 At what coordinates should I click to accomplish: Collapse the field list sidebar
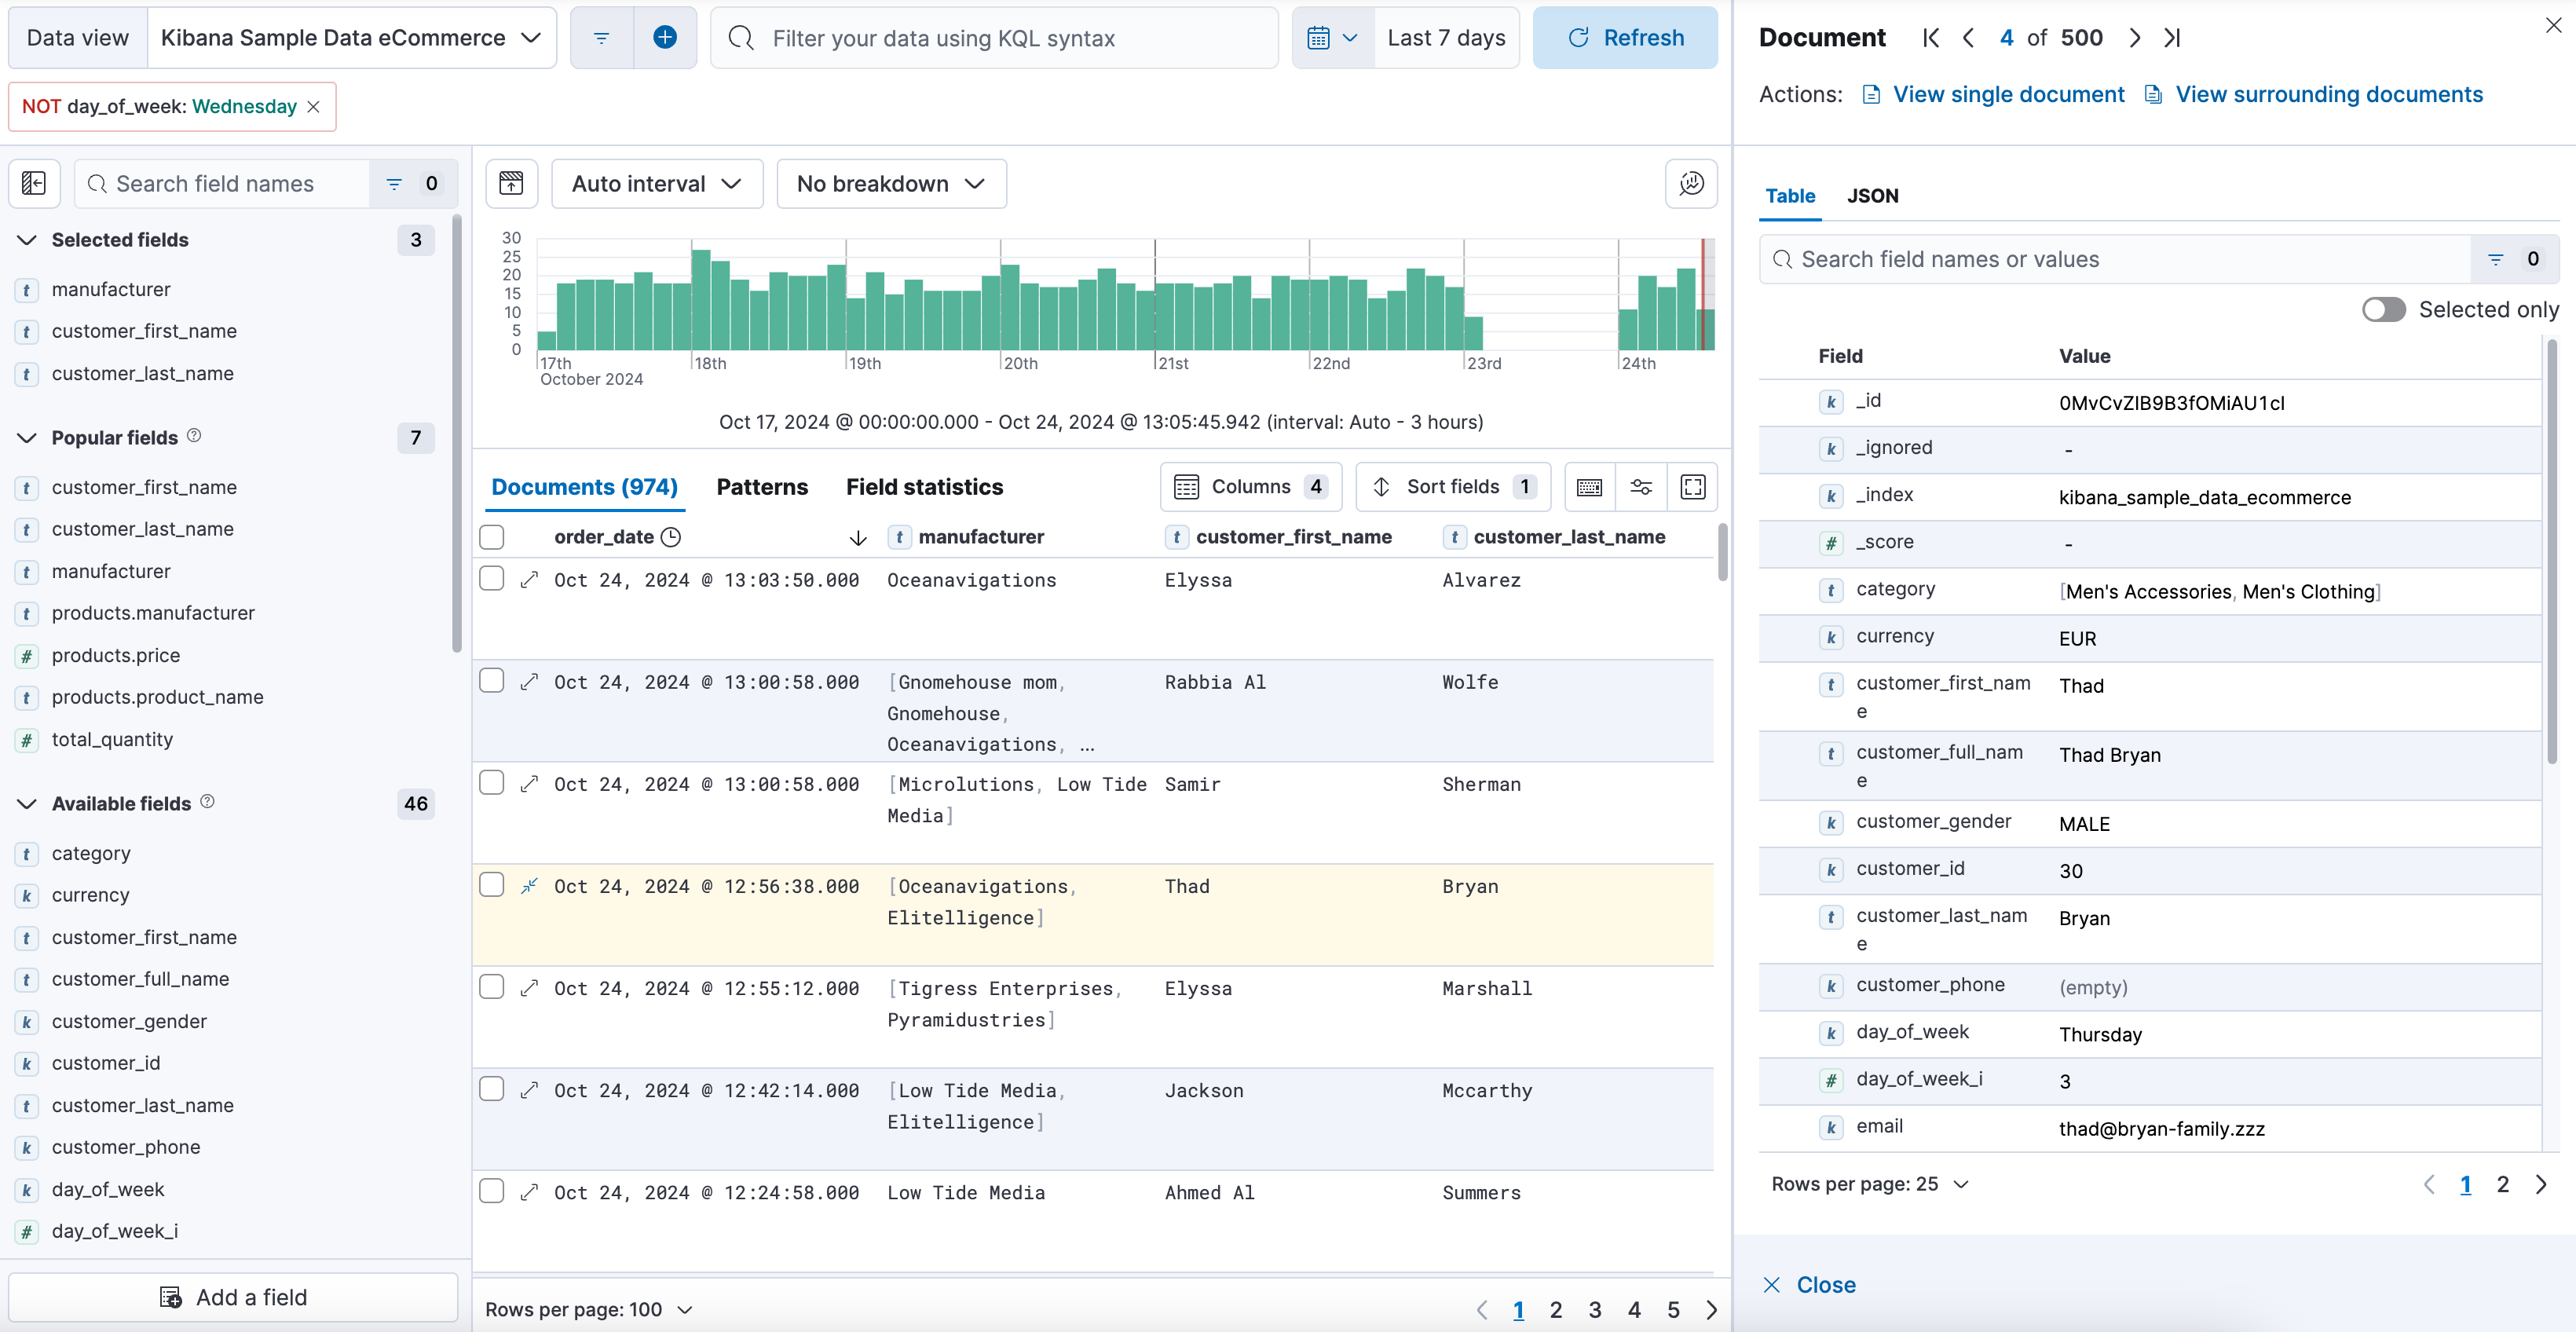[34, 183]
